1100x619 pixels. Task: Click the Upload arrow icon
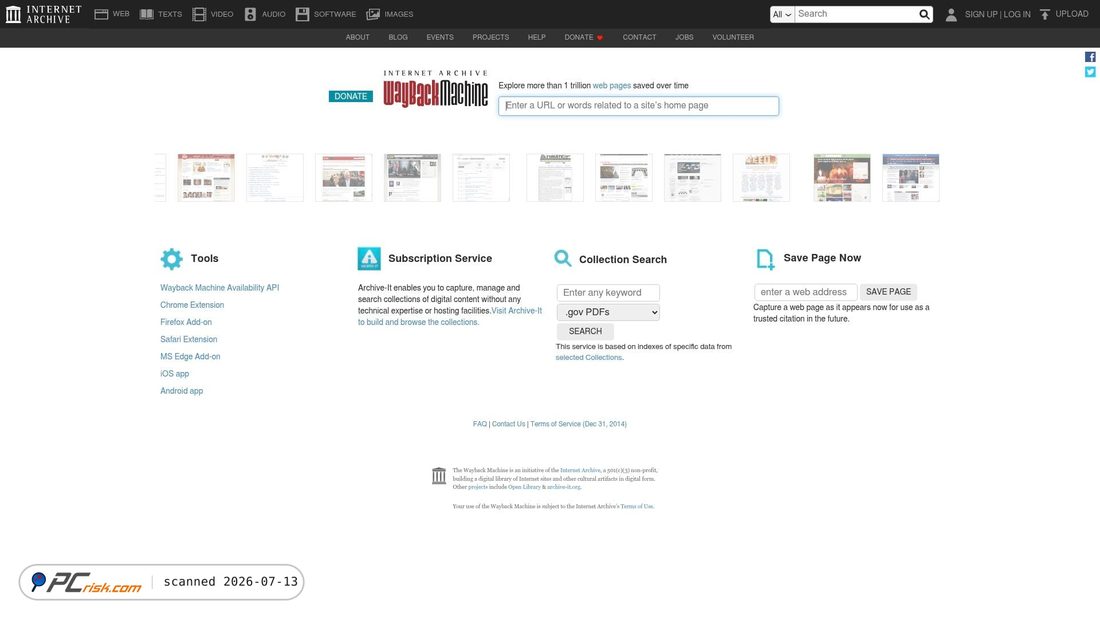(x=1045, y=14)
